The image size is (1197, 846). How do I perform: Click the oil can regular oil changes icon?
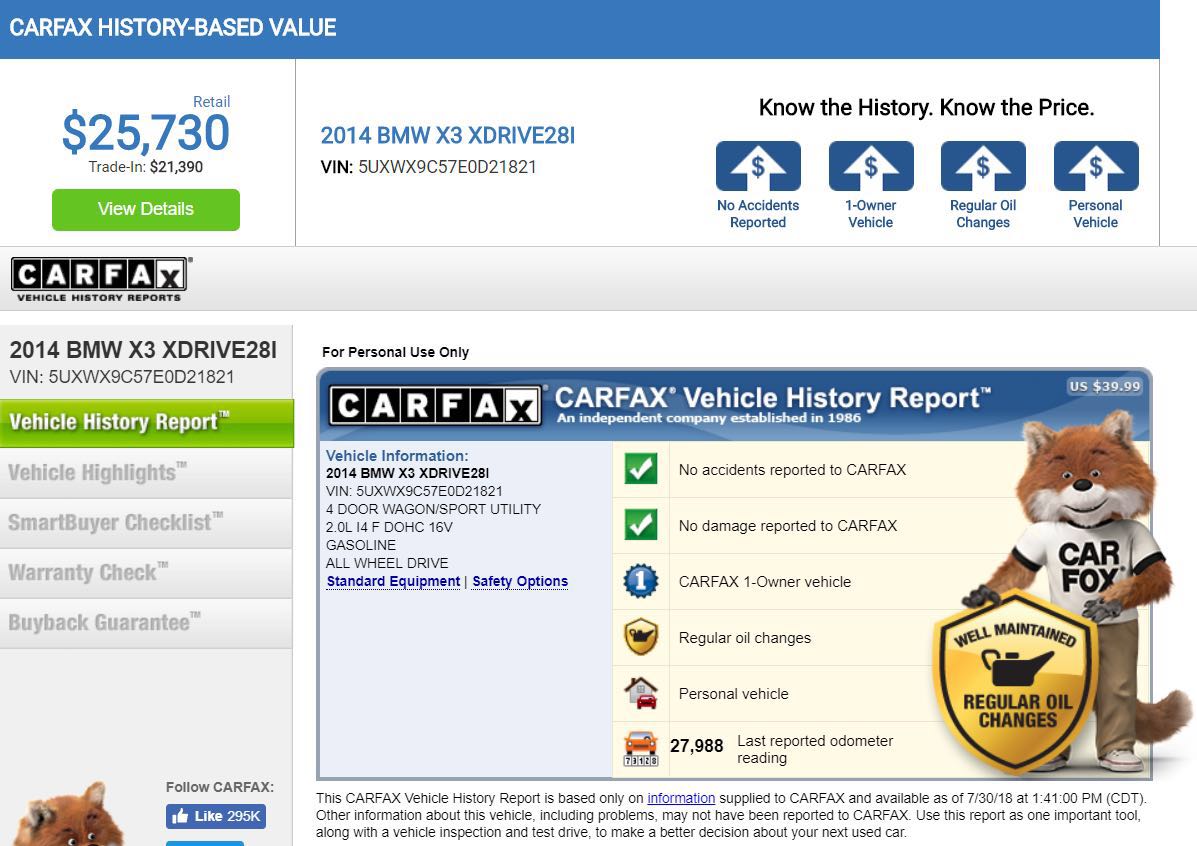[x=641, y=637]
